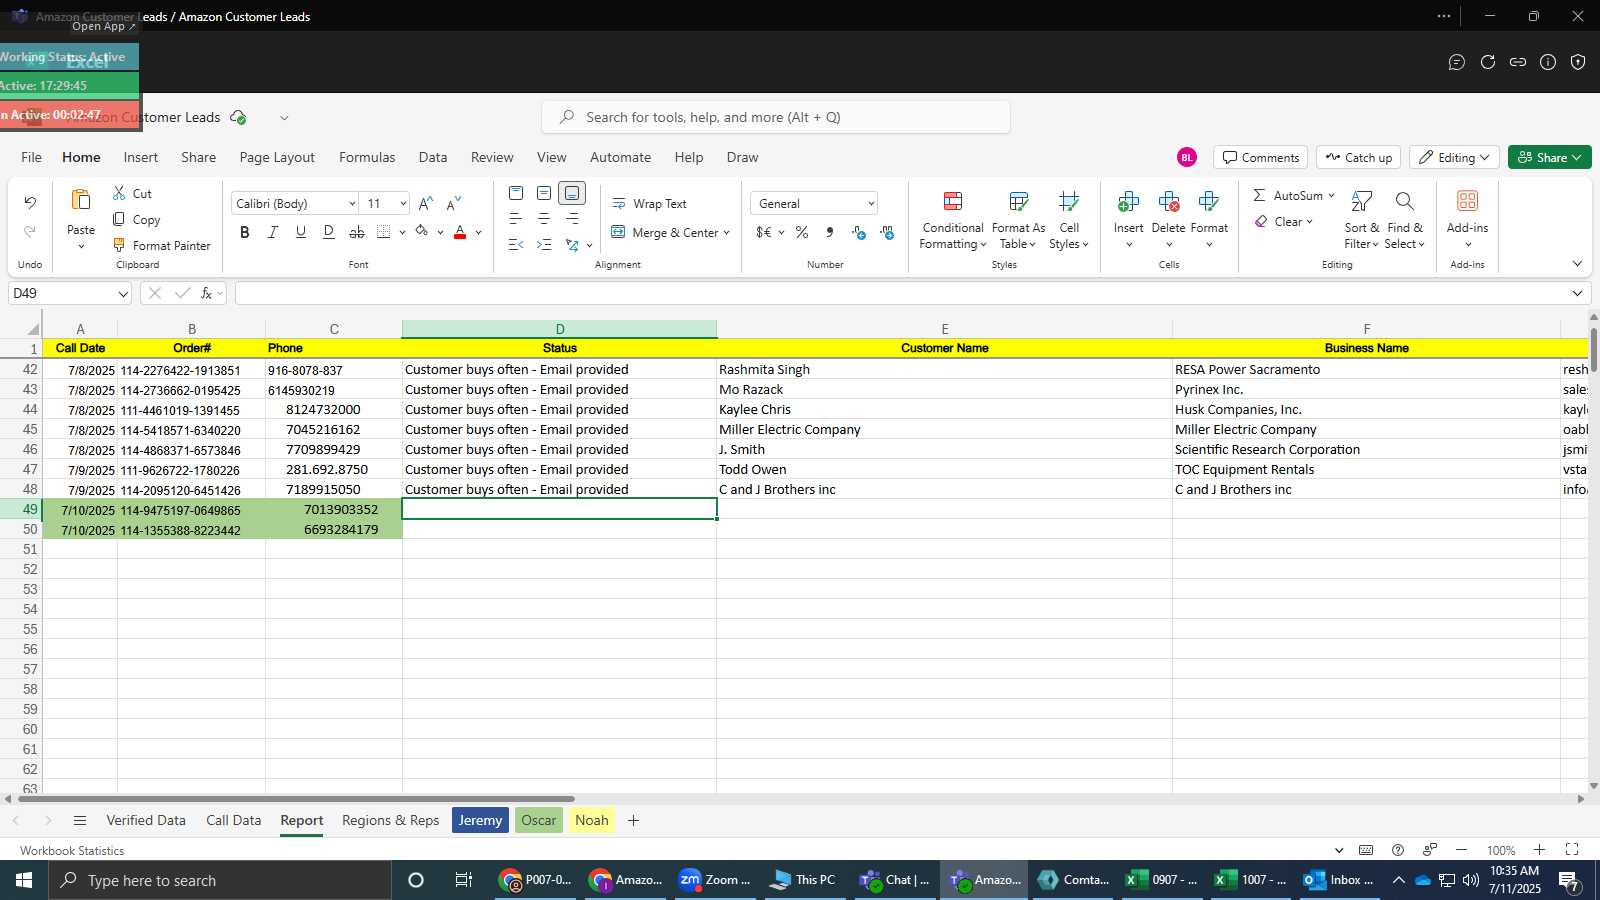Viewport: 1600px width, 900px height.
Task: Open Cell Styles gallery
Action: (x=1069, y=220)
